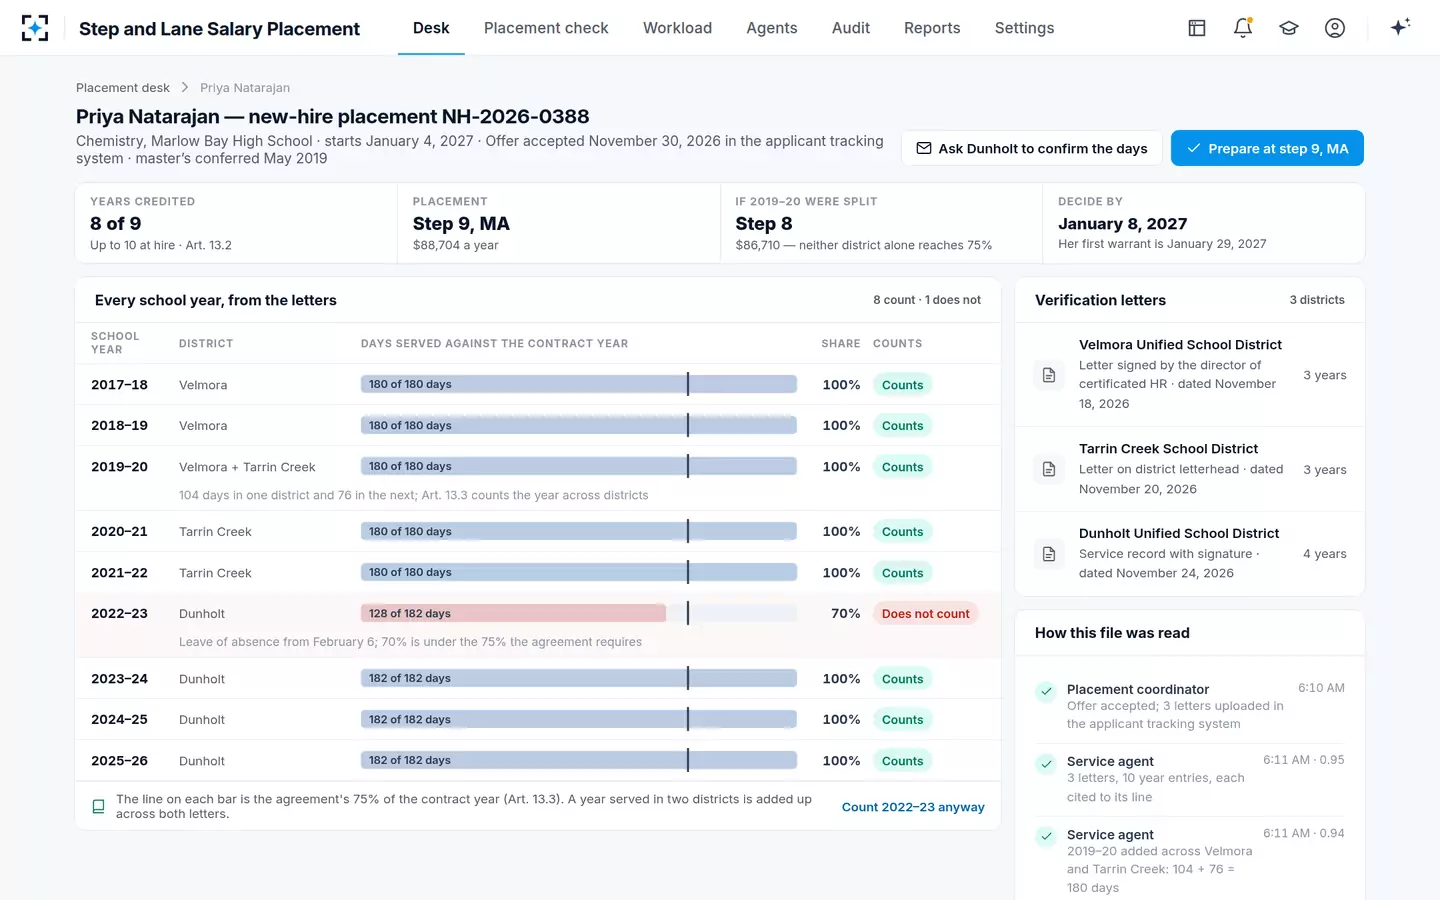Open the layout panel icon in the header
Viewport: 1440px width, 900px height.
(x=1197, y=28)
